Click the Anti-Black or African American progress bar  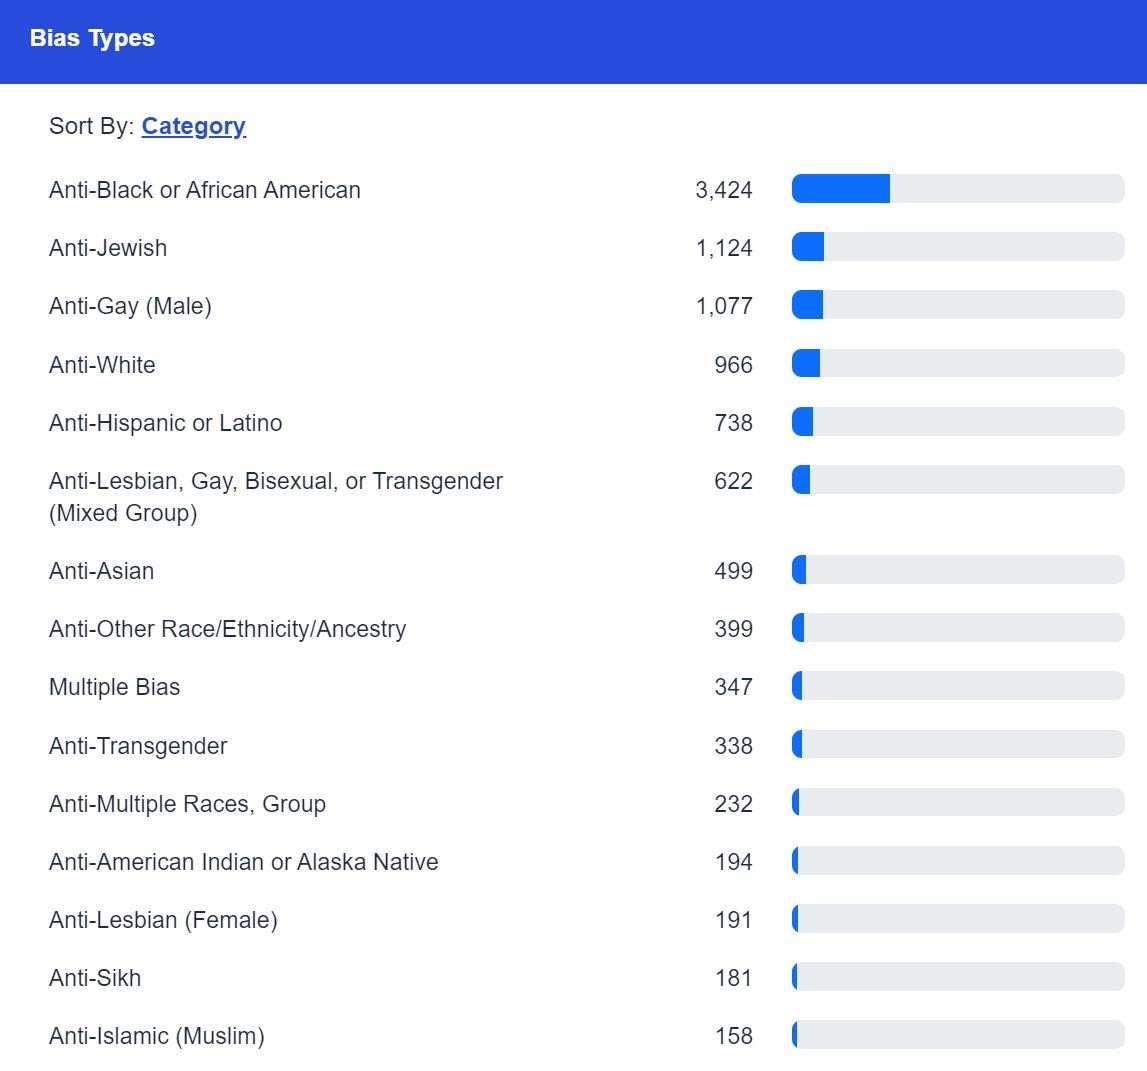(x=957, y=189)
